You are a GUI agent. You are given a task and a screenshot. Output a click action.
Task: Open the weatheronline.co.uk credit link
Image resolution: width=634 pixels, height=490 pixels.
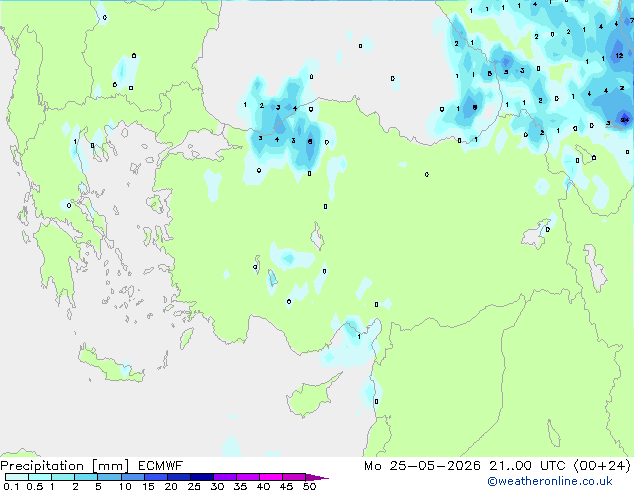click(550, 481)
